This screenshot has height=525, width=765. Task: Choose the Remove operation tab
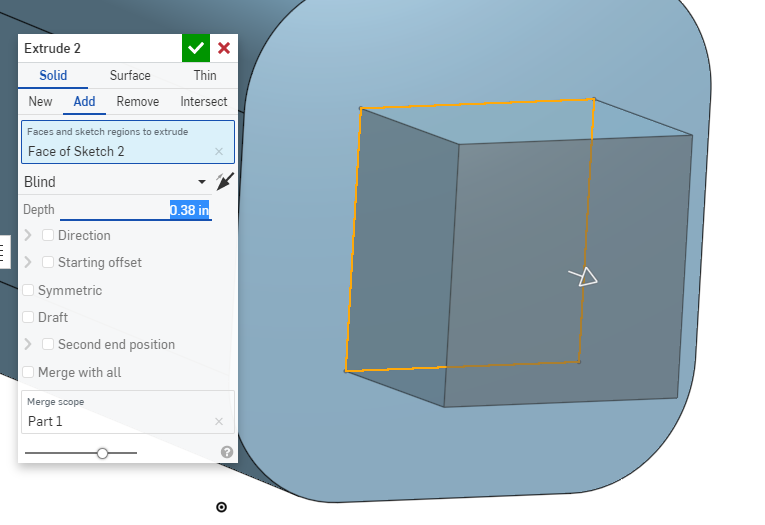click(138, 101)
